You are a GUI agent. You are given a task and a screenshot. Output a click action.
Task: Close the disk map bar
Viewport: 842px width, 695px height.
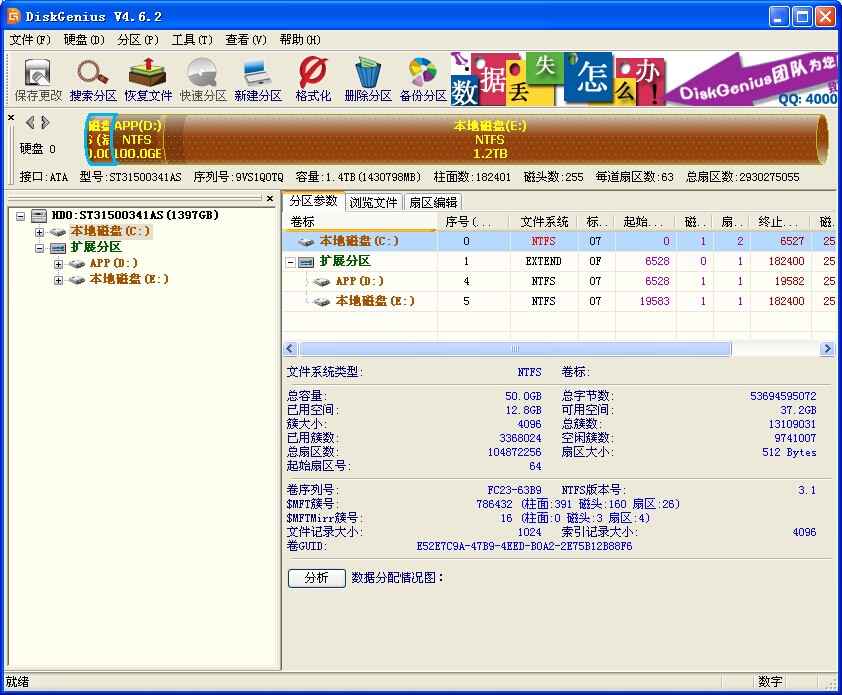tap(11, 117)
